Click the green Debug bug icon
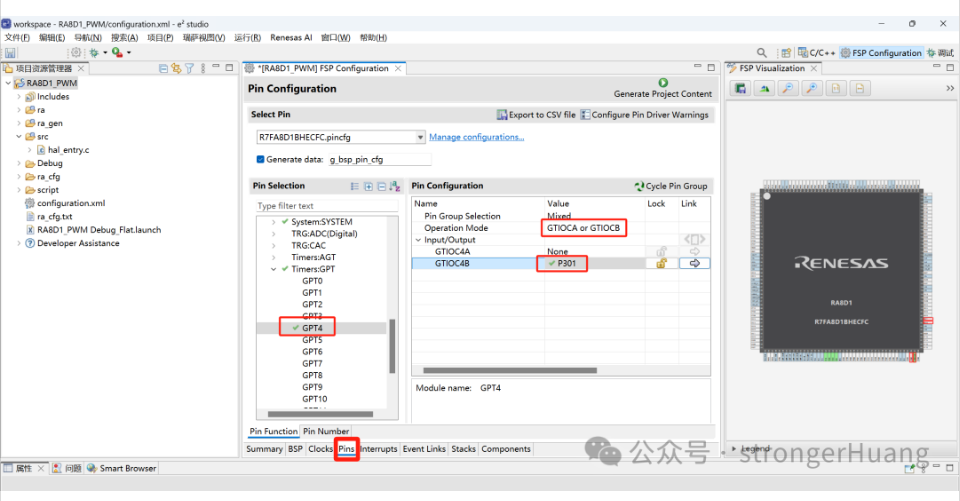Viewport: 960px width, 501px height. click(94, 53)
